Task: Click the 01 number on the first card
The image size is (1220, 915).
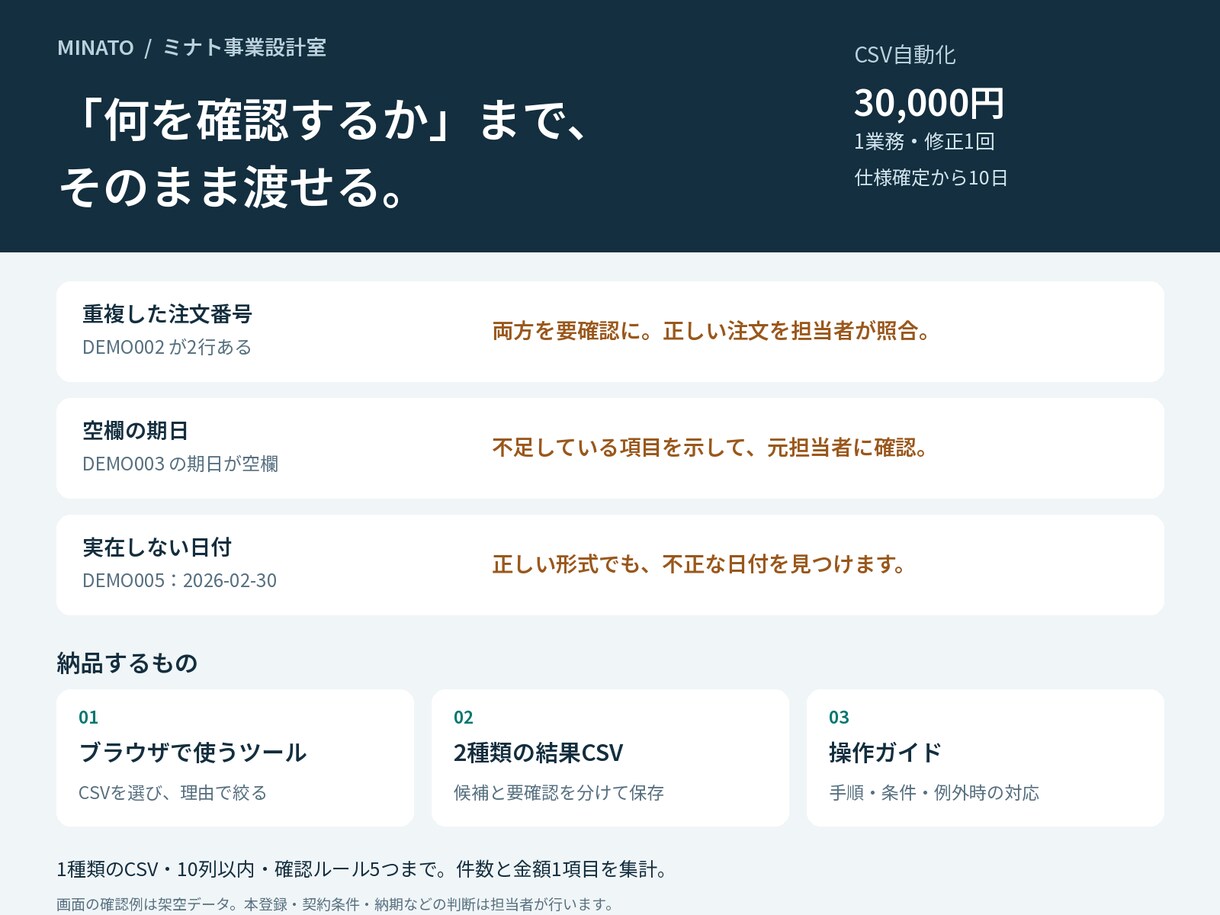Action: (88, 717)
